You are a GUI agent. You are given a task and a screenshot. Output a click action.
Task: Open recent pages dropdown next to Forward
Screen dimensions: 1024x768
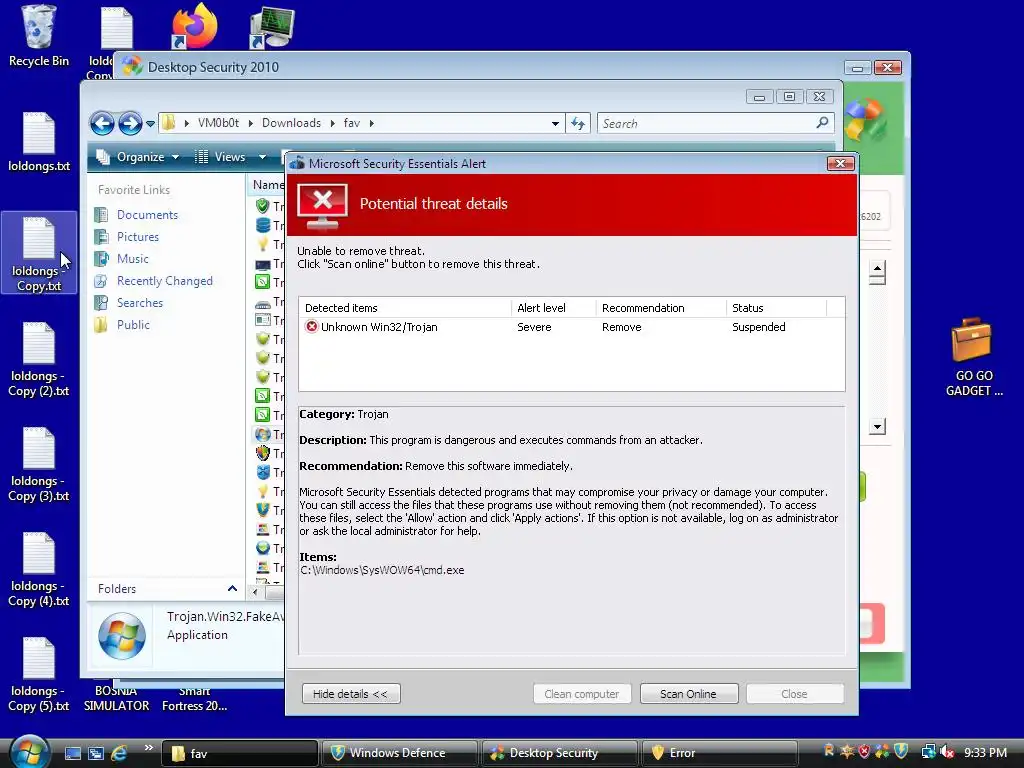pyautogui.click(x=150, y=123)
